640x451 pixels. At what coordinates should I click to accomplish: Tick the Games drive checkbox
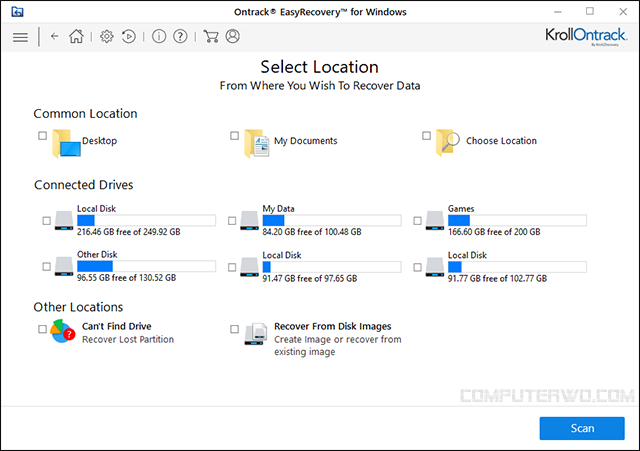coord(417,221)
